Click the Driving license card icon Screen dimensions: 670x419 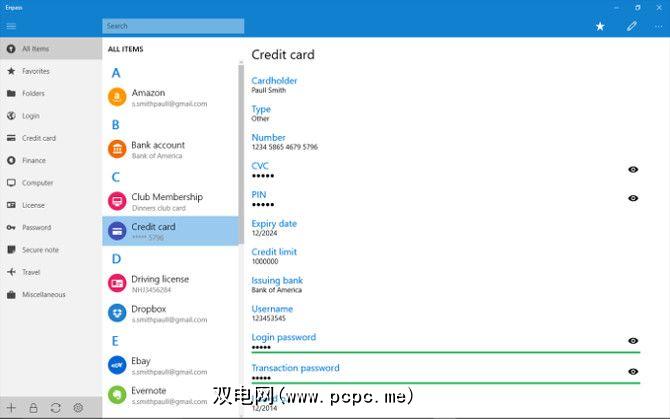click(117, 283)
